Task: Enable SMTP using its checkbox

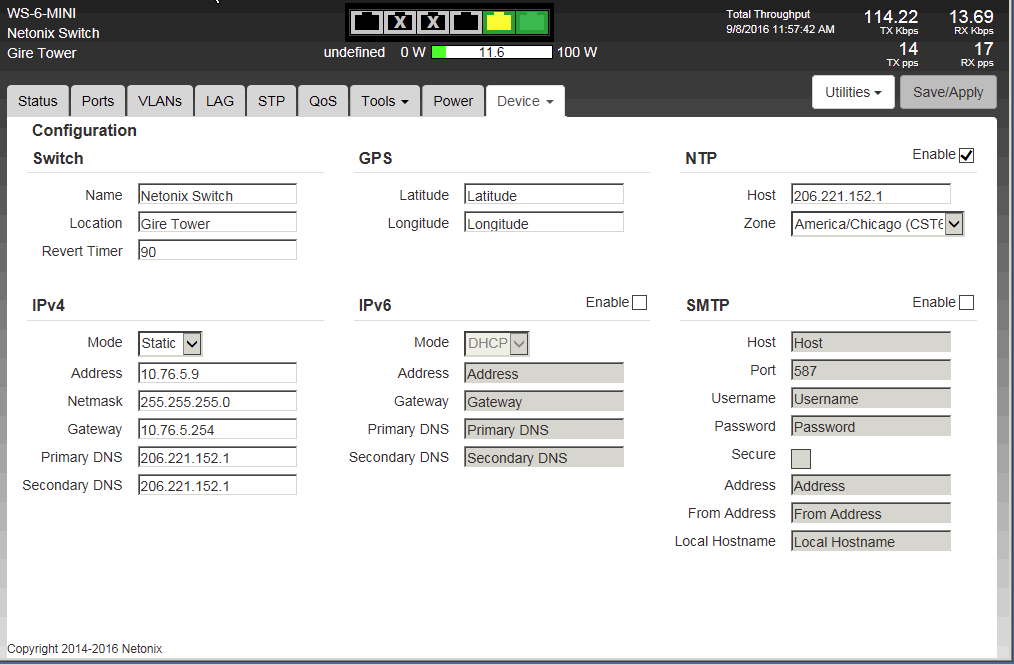Action: pyautogui.click(x=966, y=303)
